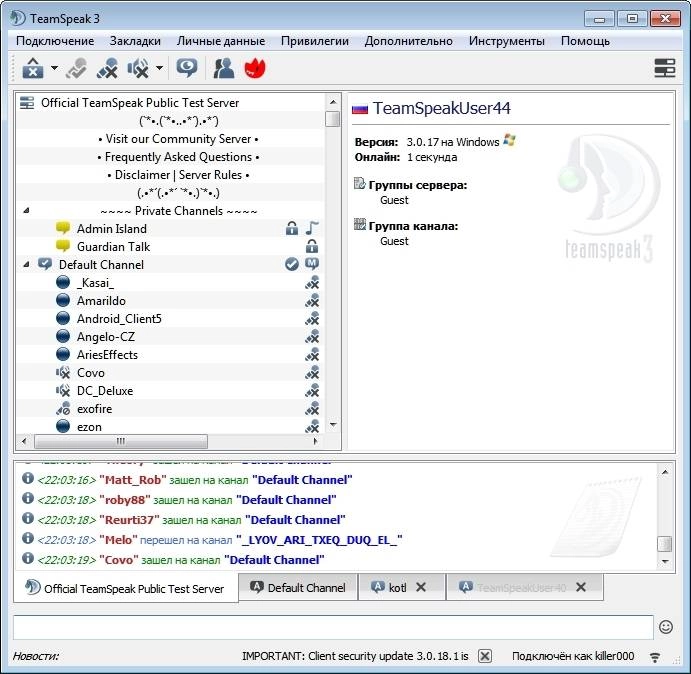Click the horizontal scroll right arrow of tree
The image size is (691, 674).
click(x=315, y=441)
